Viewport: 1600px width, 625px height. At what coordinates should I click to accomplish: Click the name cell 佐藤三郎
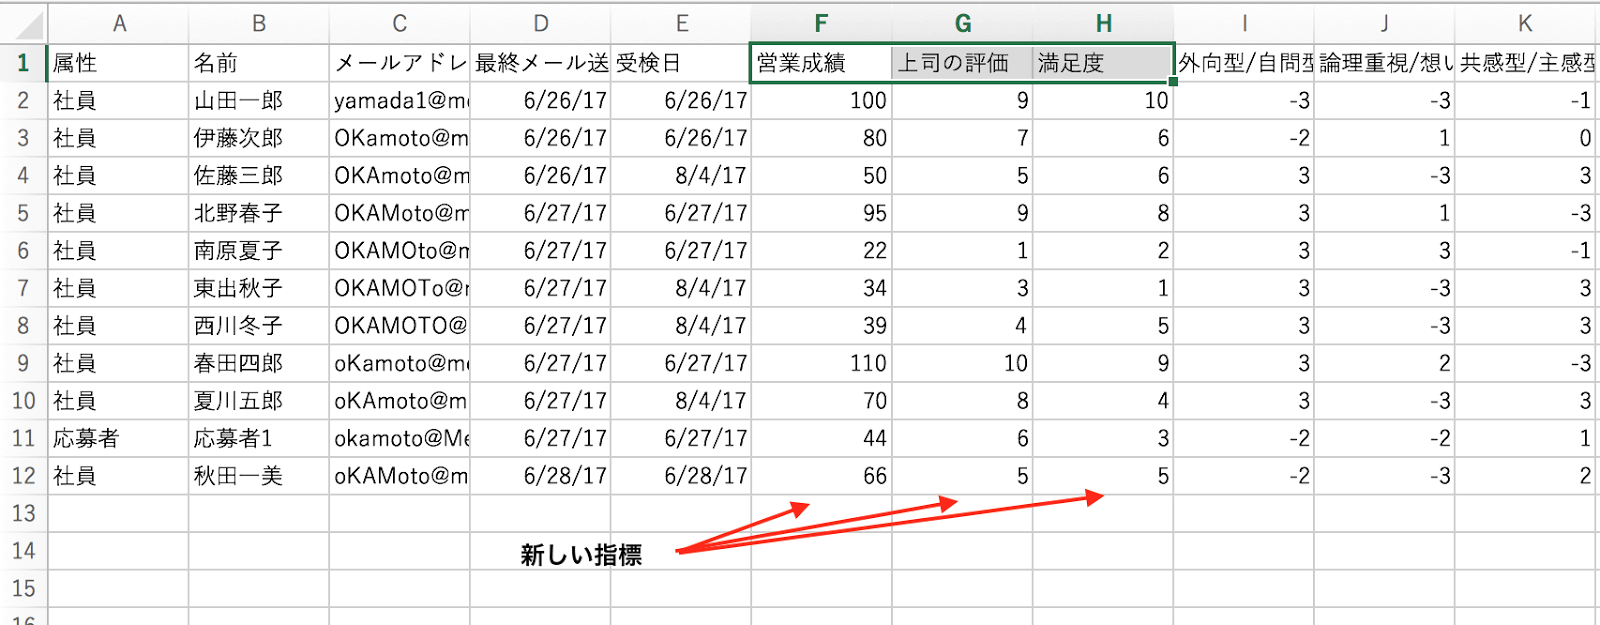(x=259, y=175)
